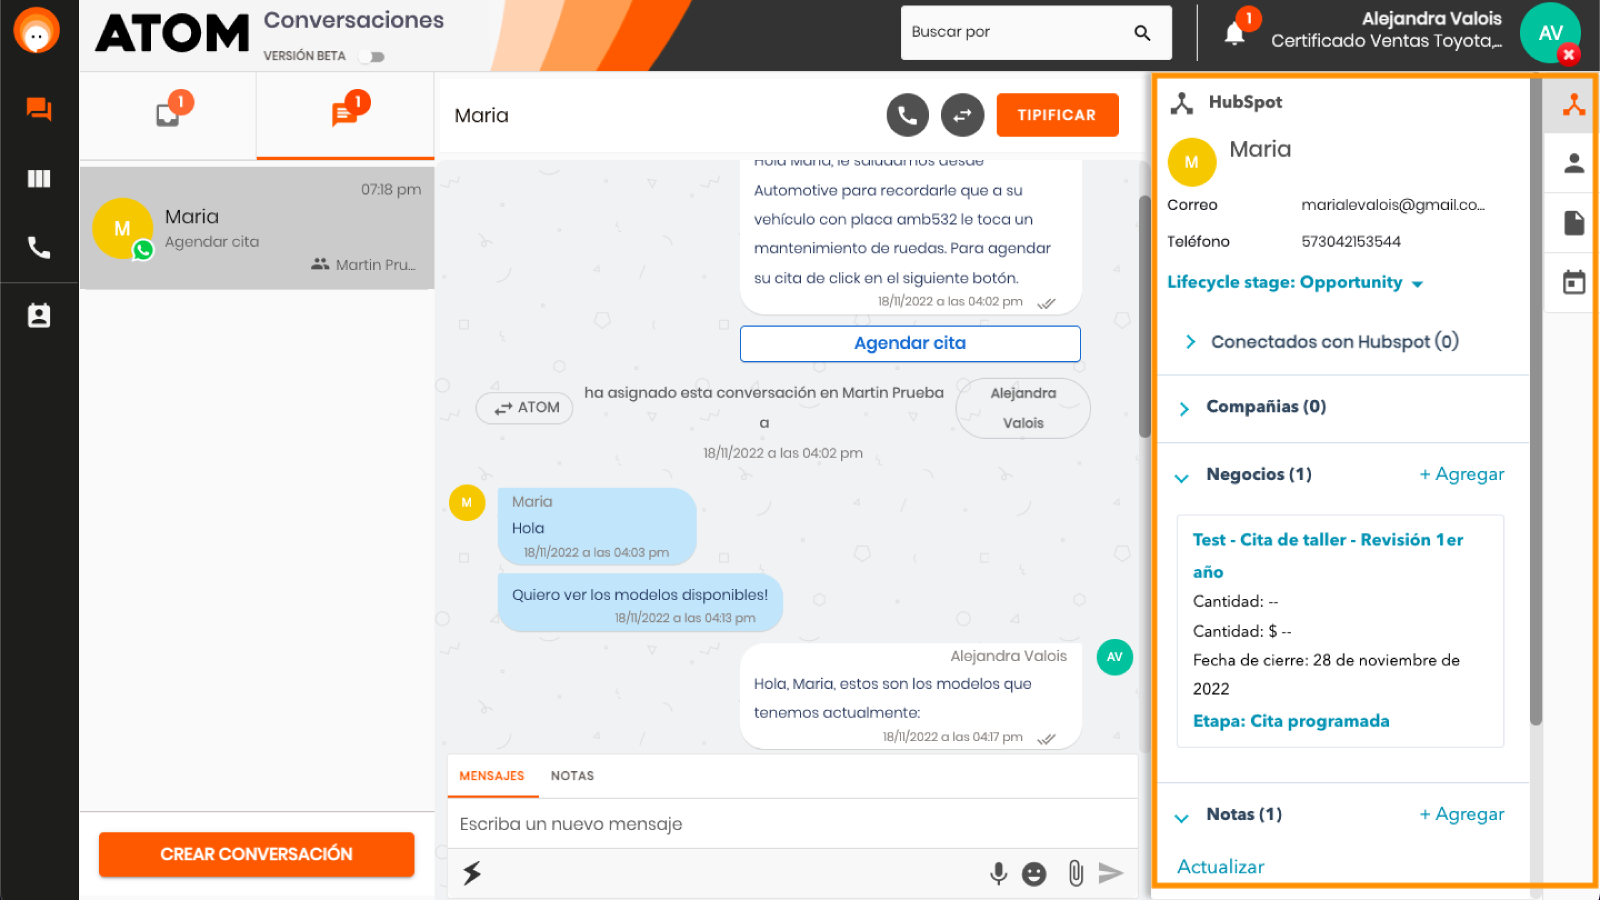Select the documents icon in right sidebar
Image resolution: width=1600 pixels, height=900 pixels.
1571,222
